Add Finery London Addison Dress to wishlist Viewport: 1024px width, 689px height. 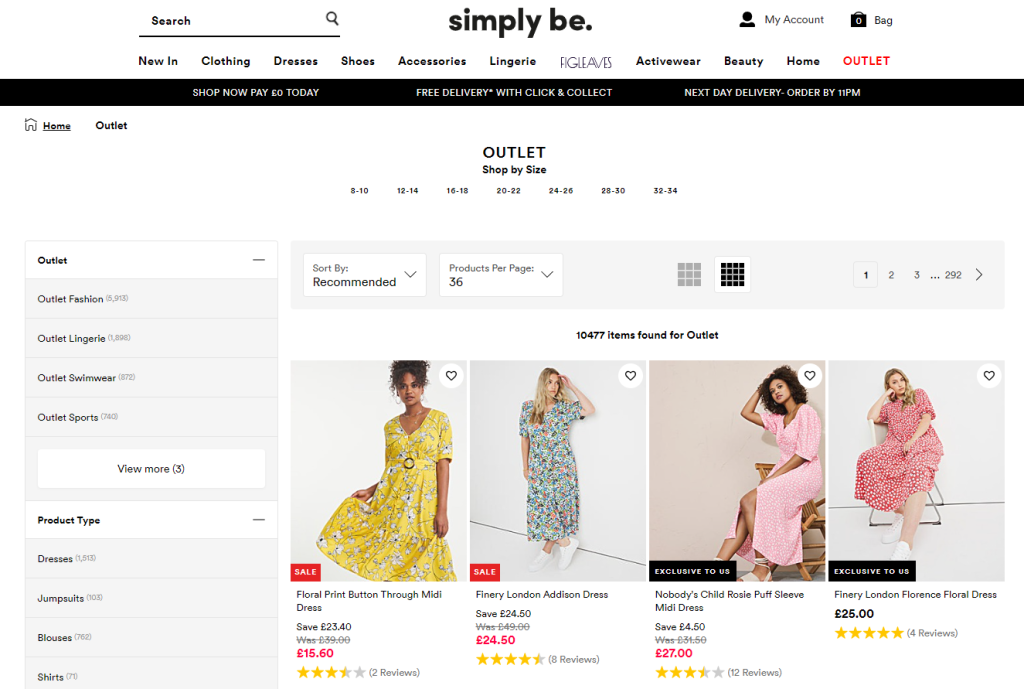coord(630,376)
